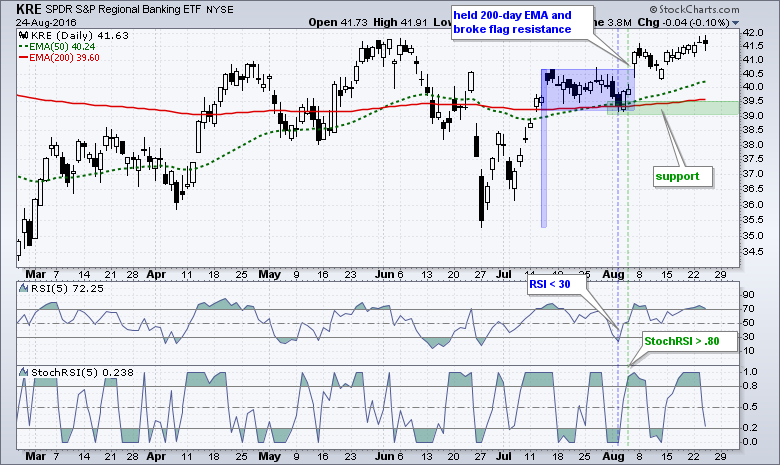Click the 'StochRSI(5) 0.238' panel label

[x=82, y=372]
